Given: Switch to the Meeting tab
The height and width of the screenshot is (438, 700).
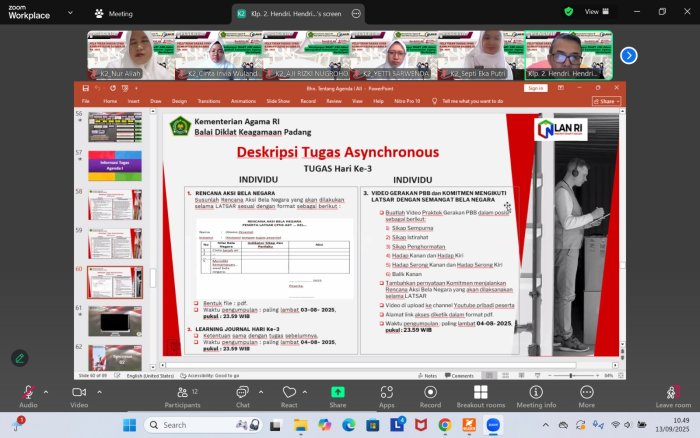Looking at the screenshot, I should [x=113, y=14].
